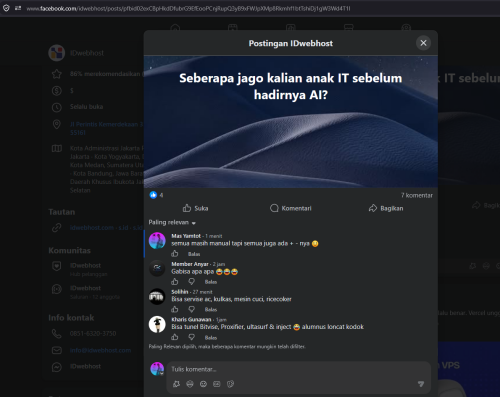Expand the Paling relevan sort dropdown
Screen dimensions: 500x397
[172, 222]
